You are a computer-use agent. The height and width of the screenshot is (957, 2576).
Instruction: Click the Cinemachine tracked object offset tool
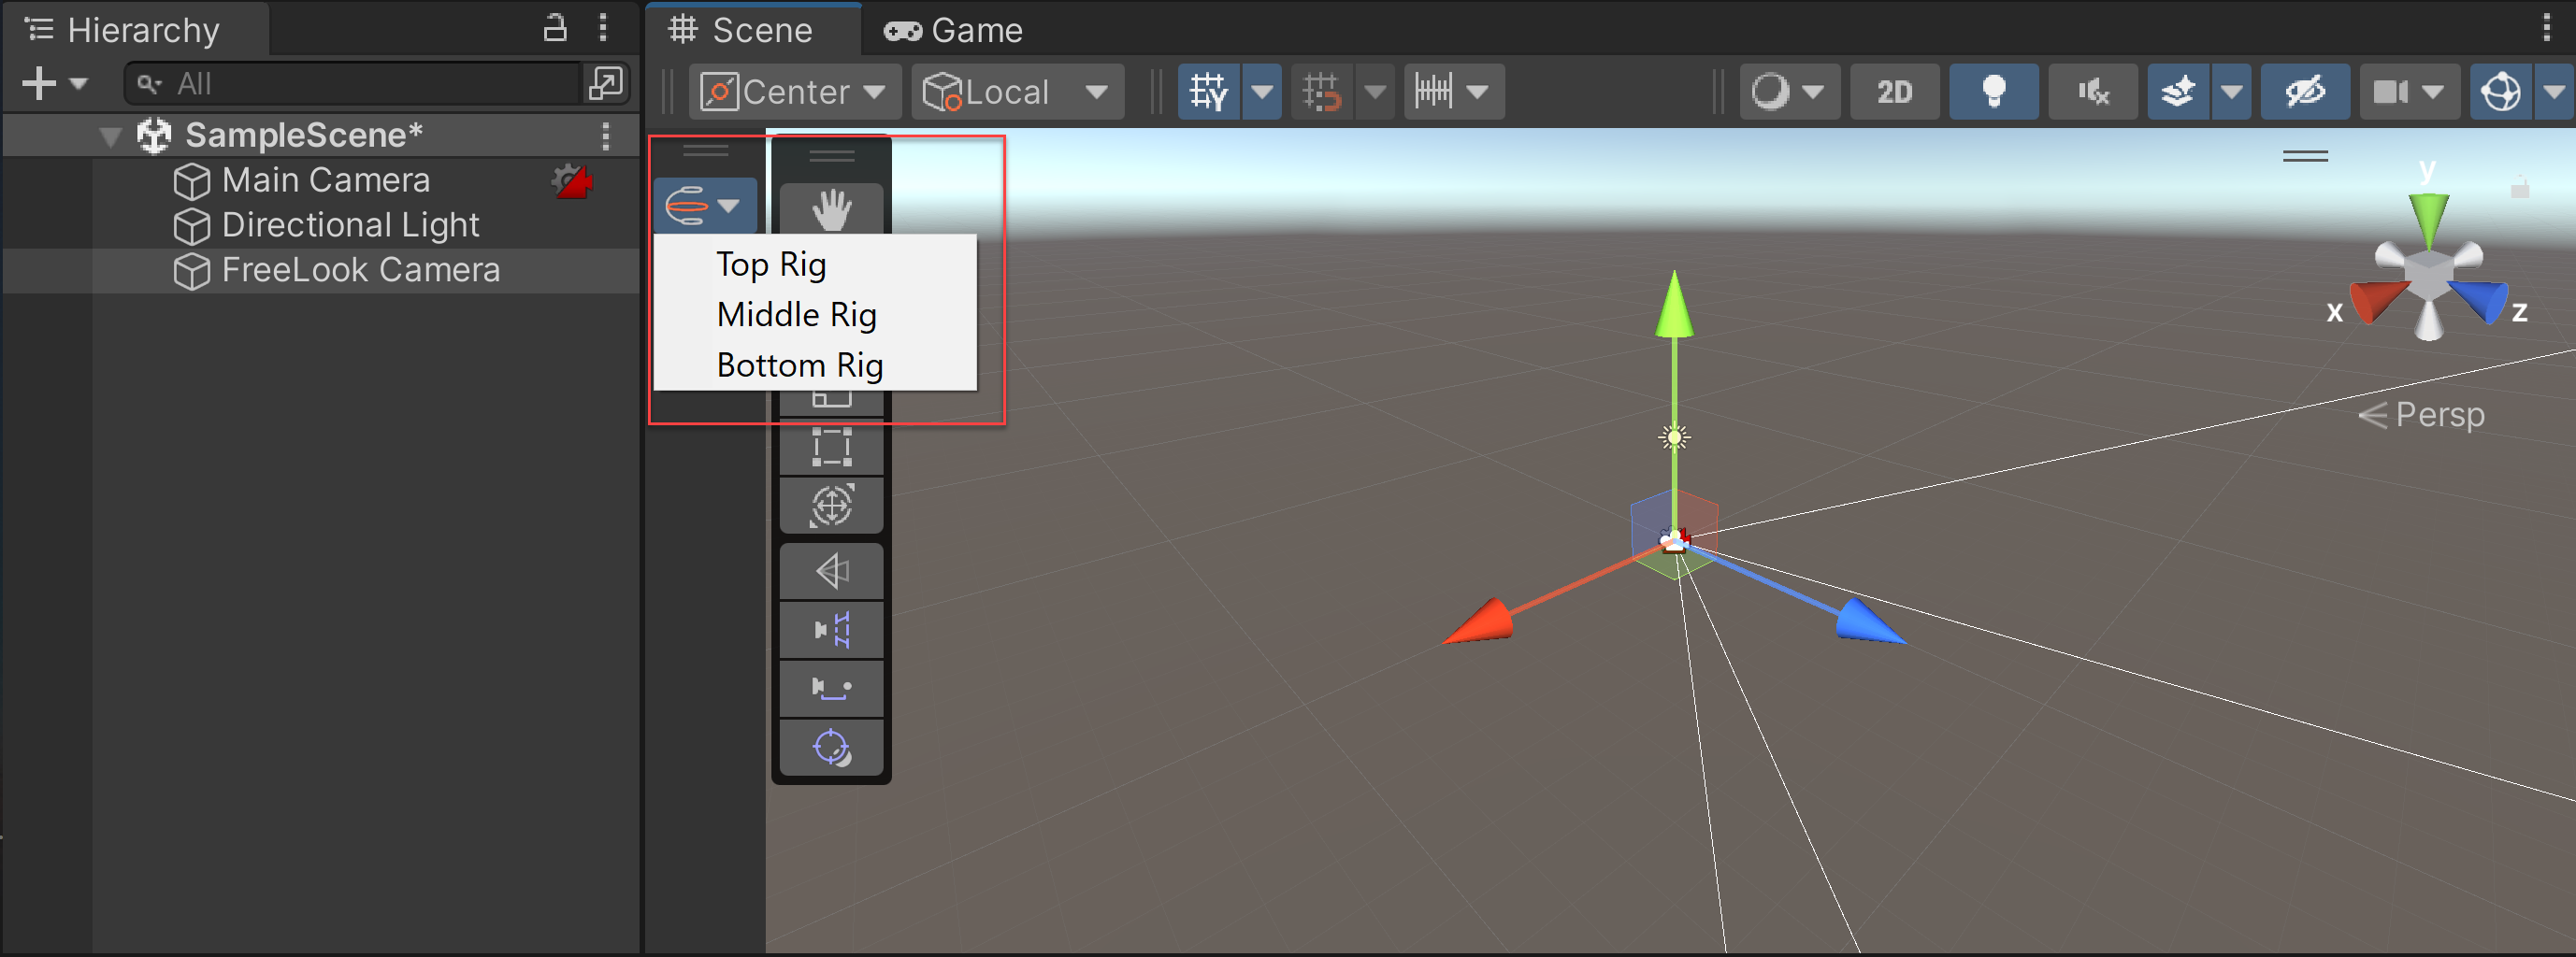830,747
